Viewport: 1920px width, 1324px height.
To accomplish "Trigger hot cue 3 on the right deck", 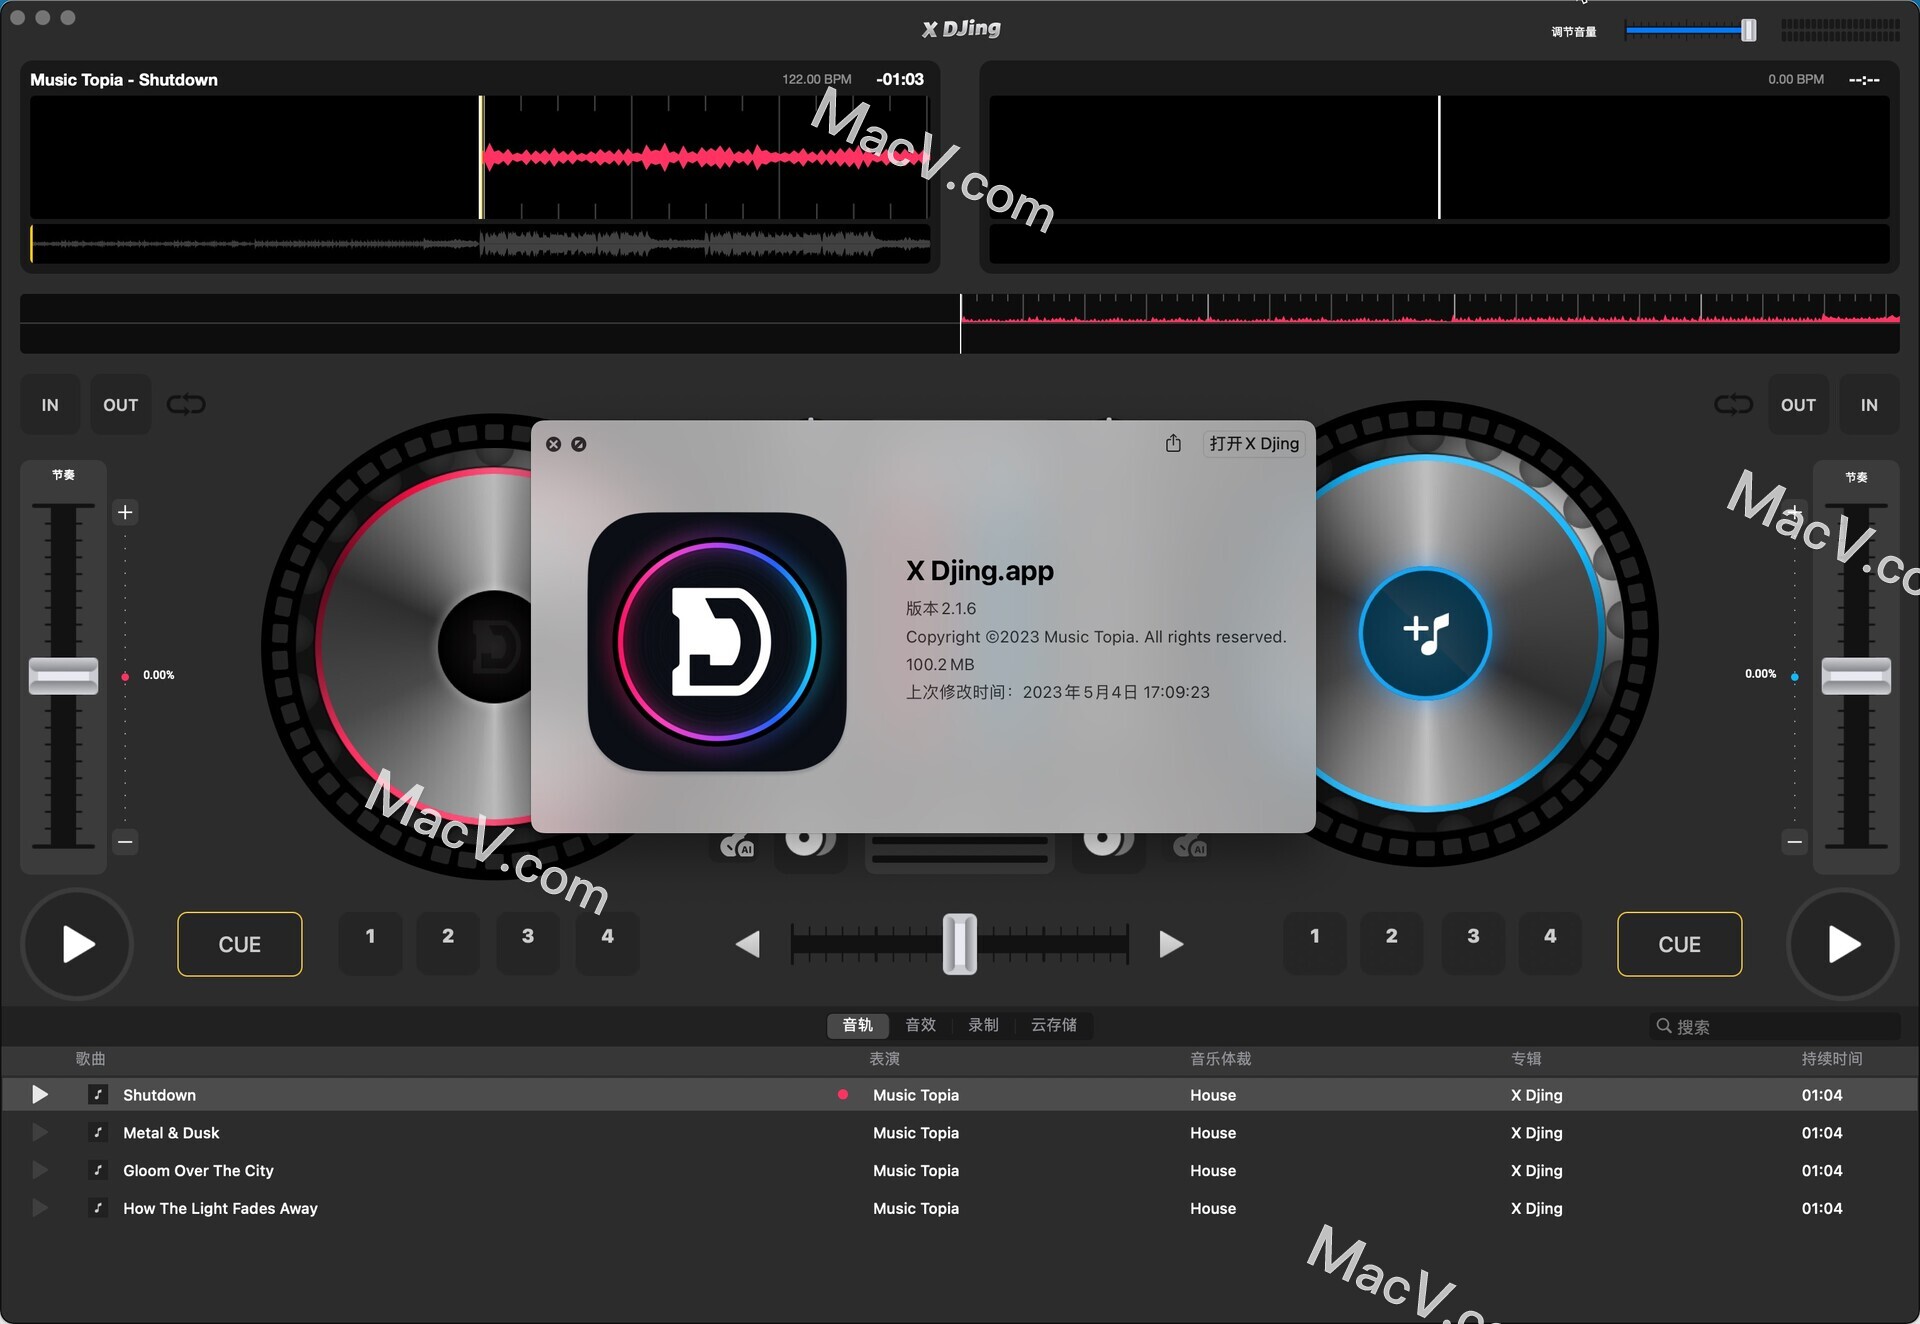I will (x=1473, y=942).
